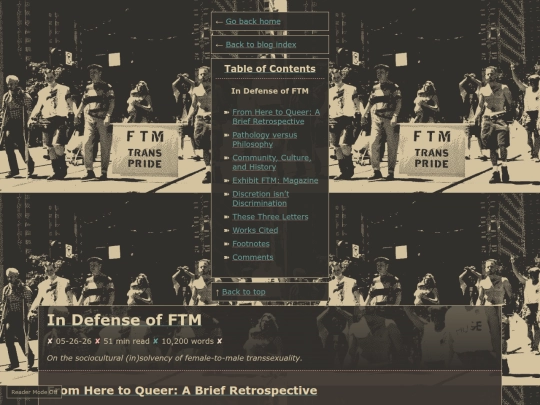Click the bullet icon beside 'Works Cited'
The height and width of the screenshot is (405, 540).
226,230
